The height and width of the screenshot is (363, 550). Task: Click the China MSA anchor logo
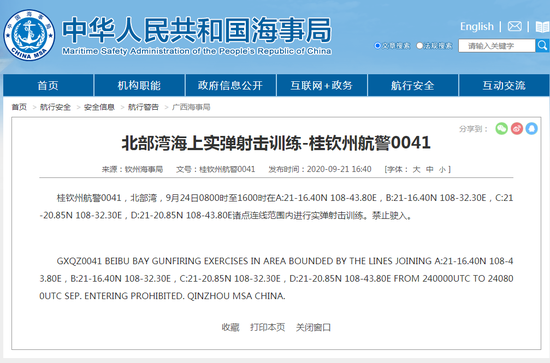tap(29, 35)
